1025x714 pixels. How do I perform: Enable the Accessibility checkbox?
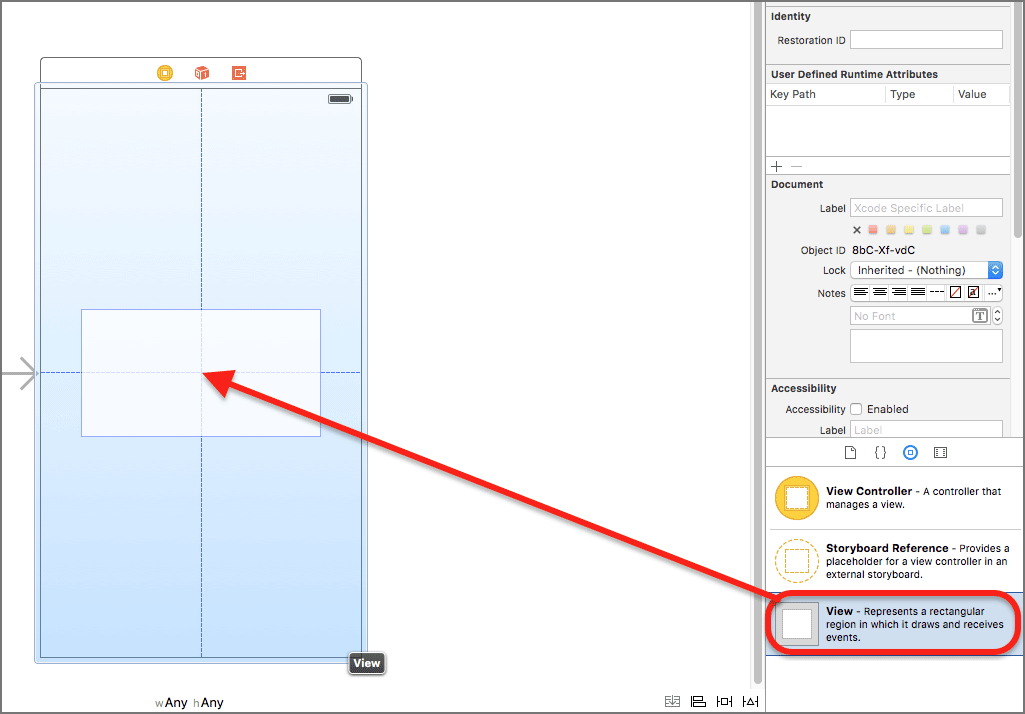(x=856, y=409)
